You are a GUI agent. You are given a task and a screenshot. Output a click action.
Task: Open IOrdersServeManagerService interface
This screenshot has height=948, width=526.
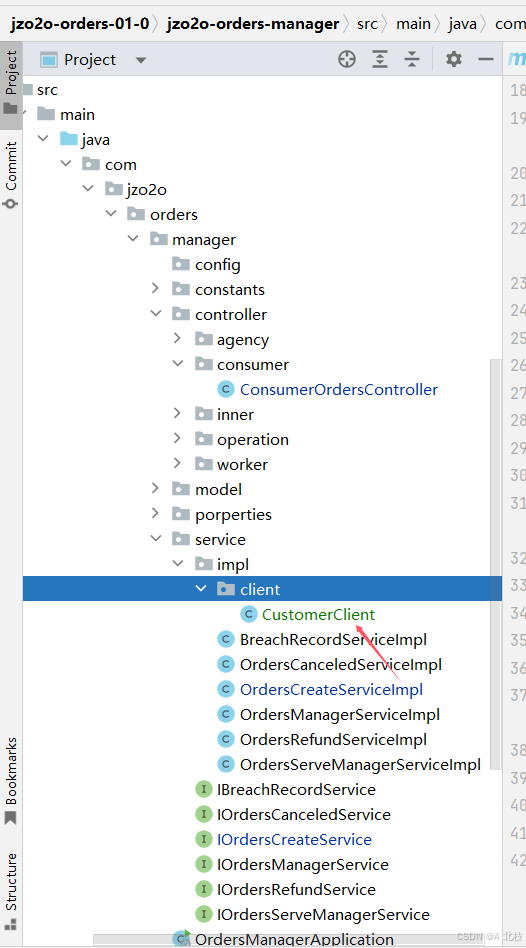click(323, 915)
